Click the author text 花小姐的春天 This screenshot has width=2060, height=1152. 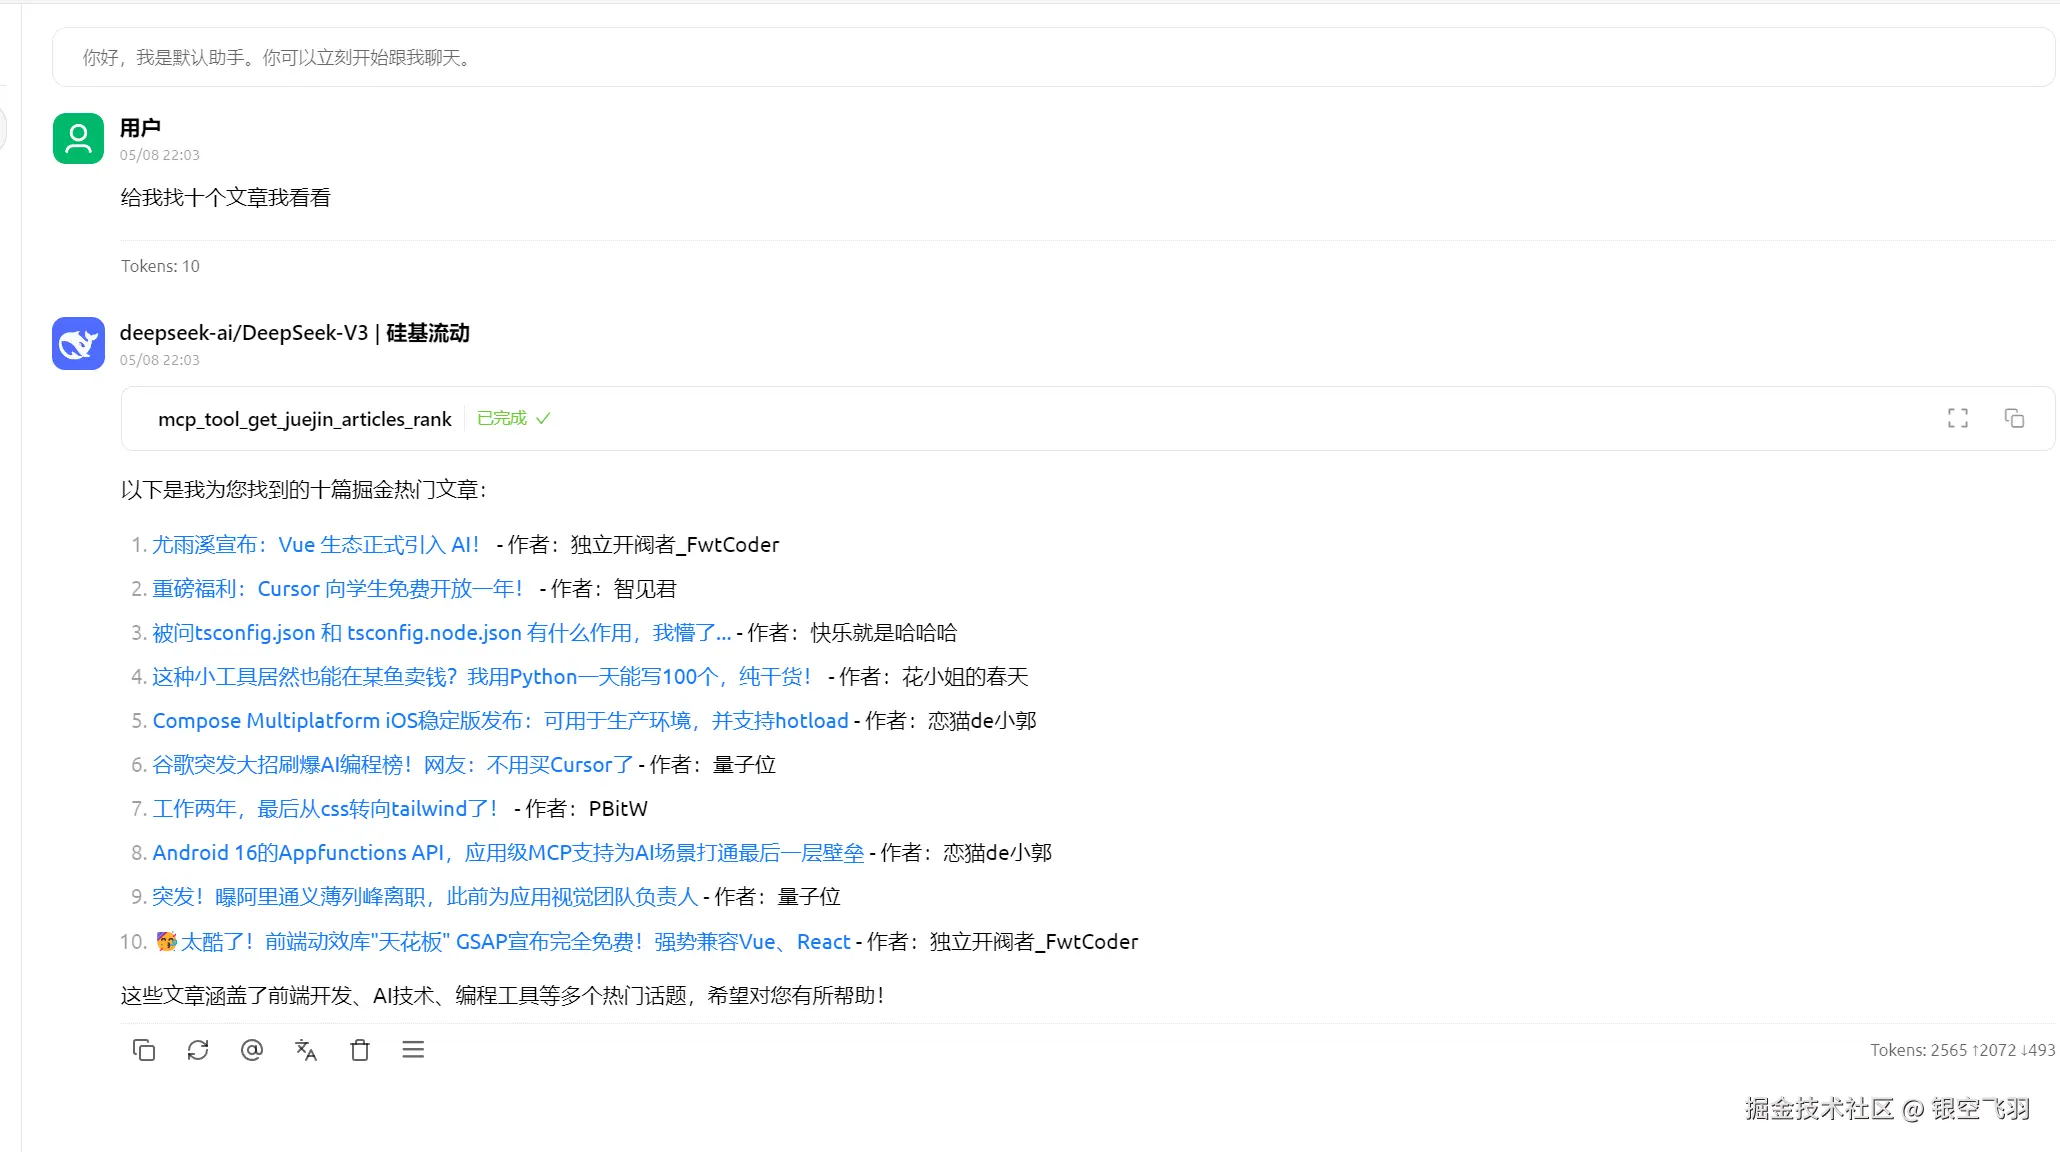pos(965,677)
